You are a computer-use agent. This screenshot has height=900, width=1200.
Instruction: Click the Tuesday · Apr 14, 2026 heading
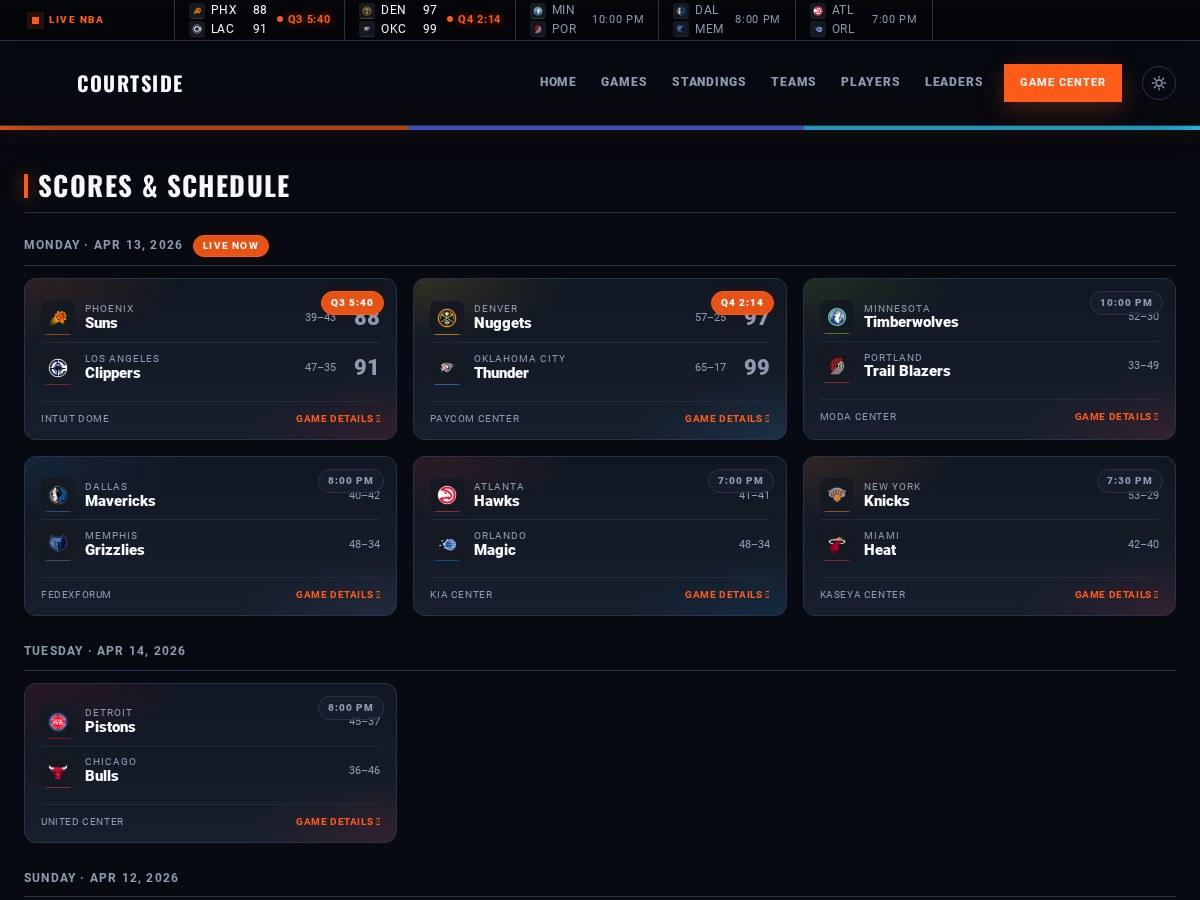105,651
